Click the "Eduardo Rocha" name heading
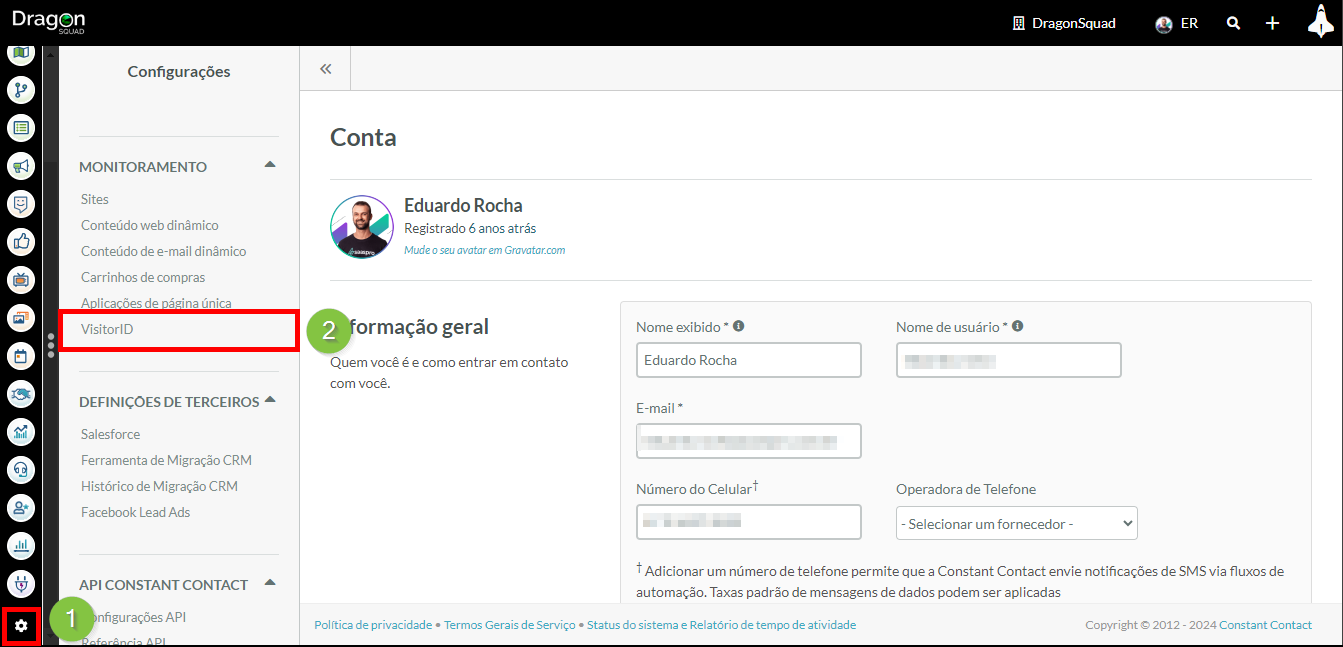The height and width of the screenshot is (647, 1343). click(463, 205)
